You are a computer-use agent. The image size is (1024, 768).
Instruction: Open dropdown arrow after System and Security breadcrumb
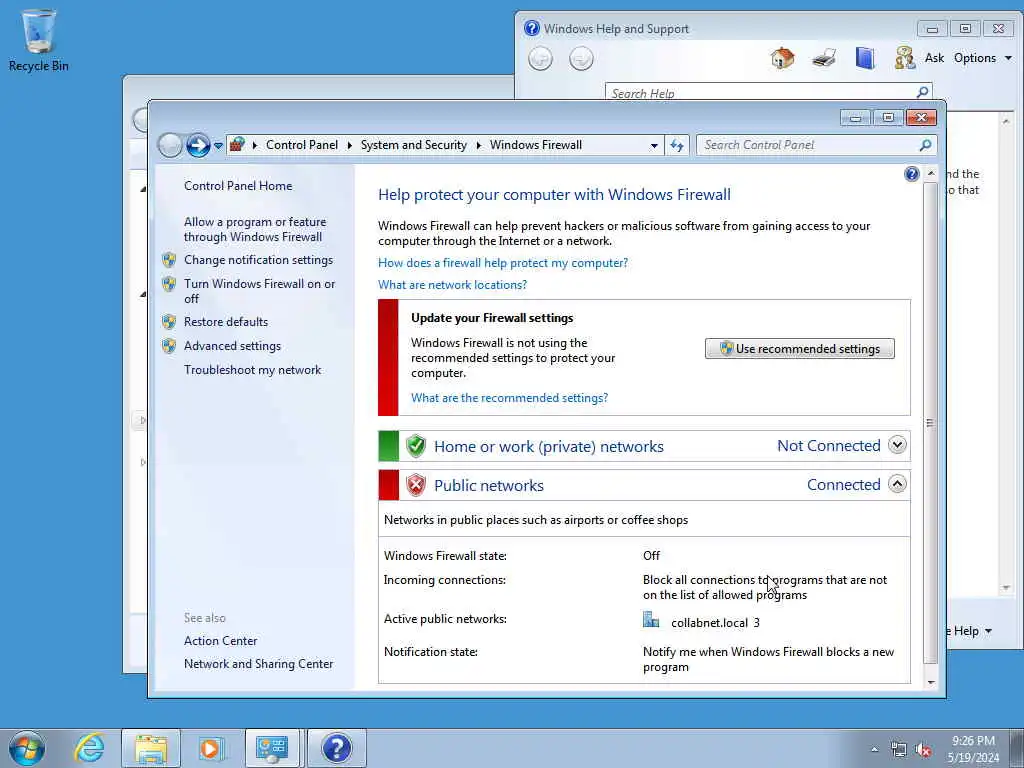[x=479, y=145]
